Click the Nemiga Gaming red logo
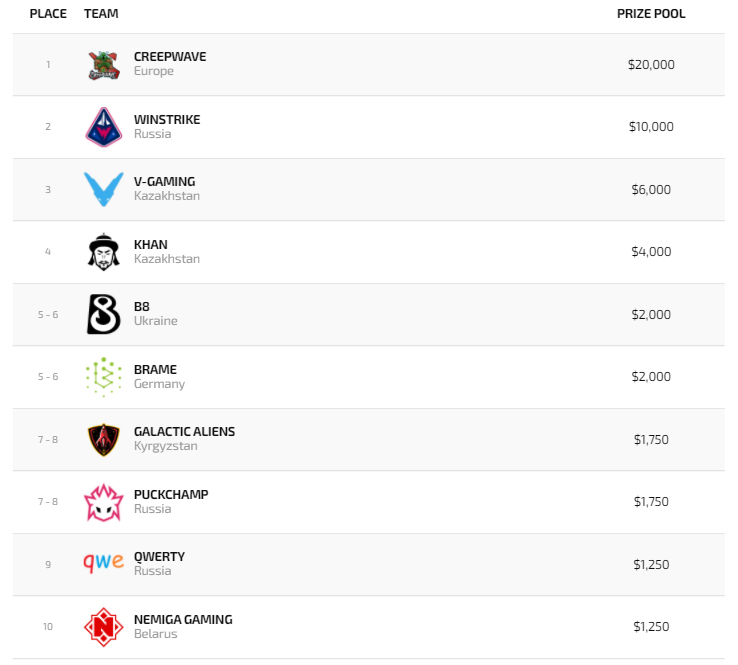Viewport: 738px width, 665px height. [x=103, y=627]
